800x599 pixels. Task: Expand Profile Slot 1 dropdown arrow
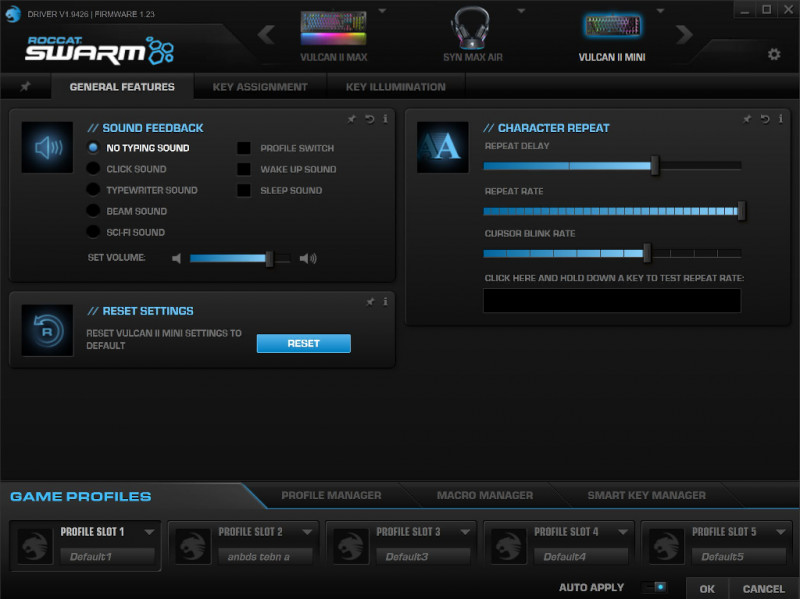point(149,532)
